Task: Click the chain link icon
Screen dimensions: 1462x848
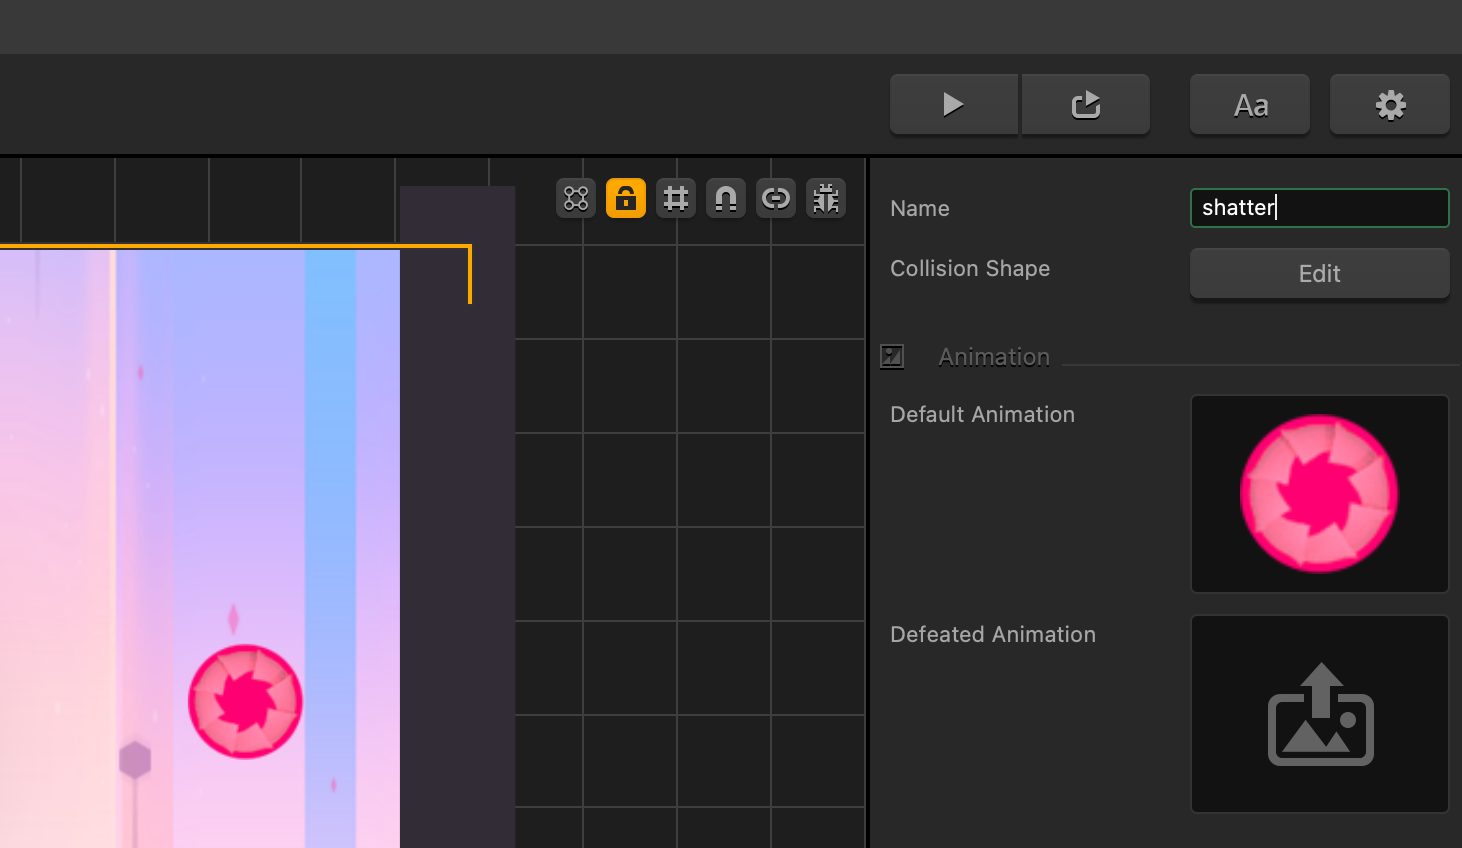Action: pyautogui.click(x=776, y=198)
